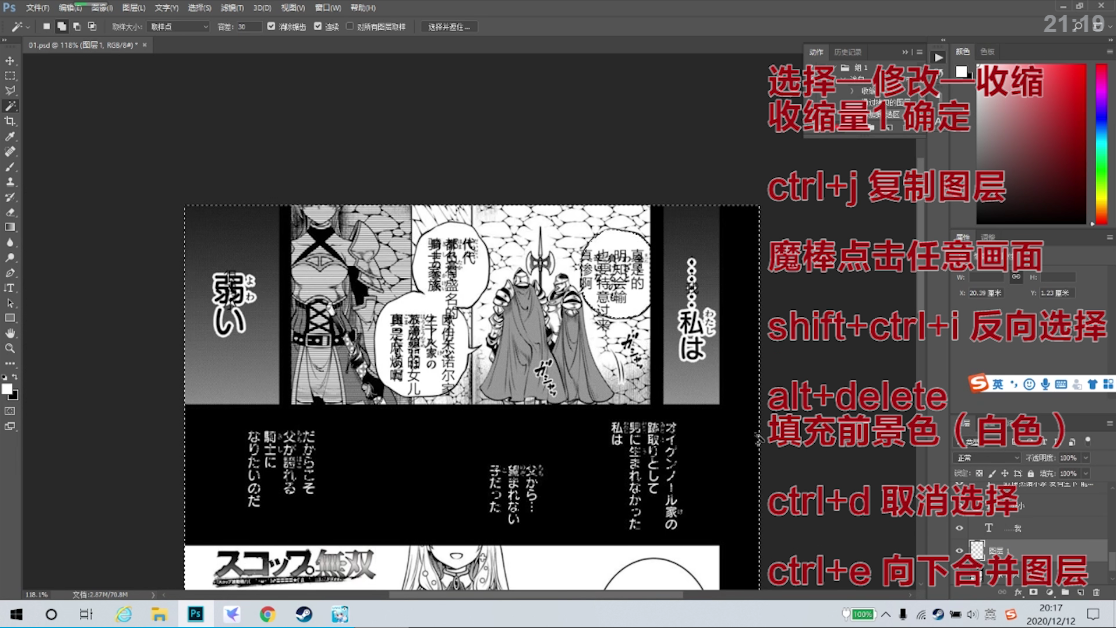
Task: Add layer style with fx icon
Action: (x=1018, y=592)
